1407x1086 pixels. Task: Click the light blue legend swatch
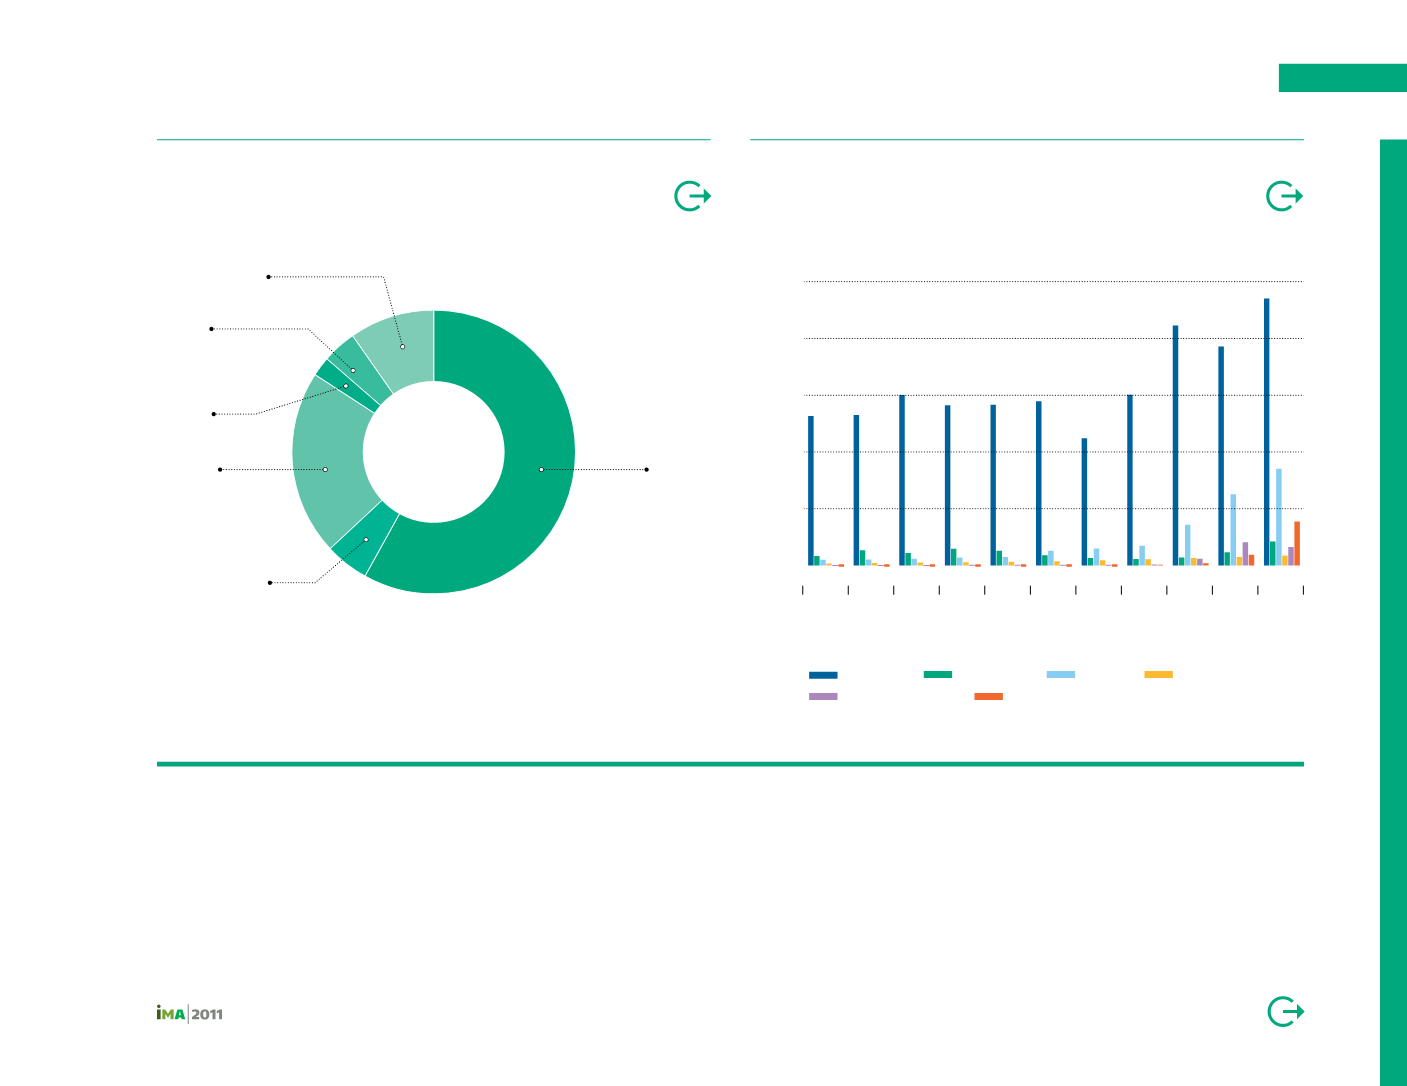pyautogui.click(x=1060, y=675)
